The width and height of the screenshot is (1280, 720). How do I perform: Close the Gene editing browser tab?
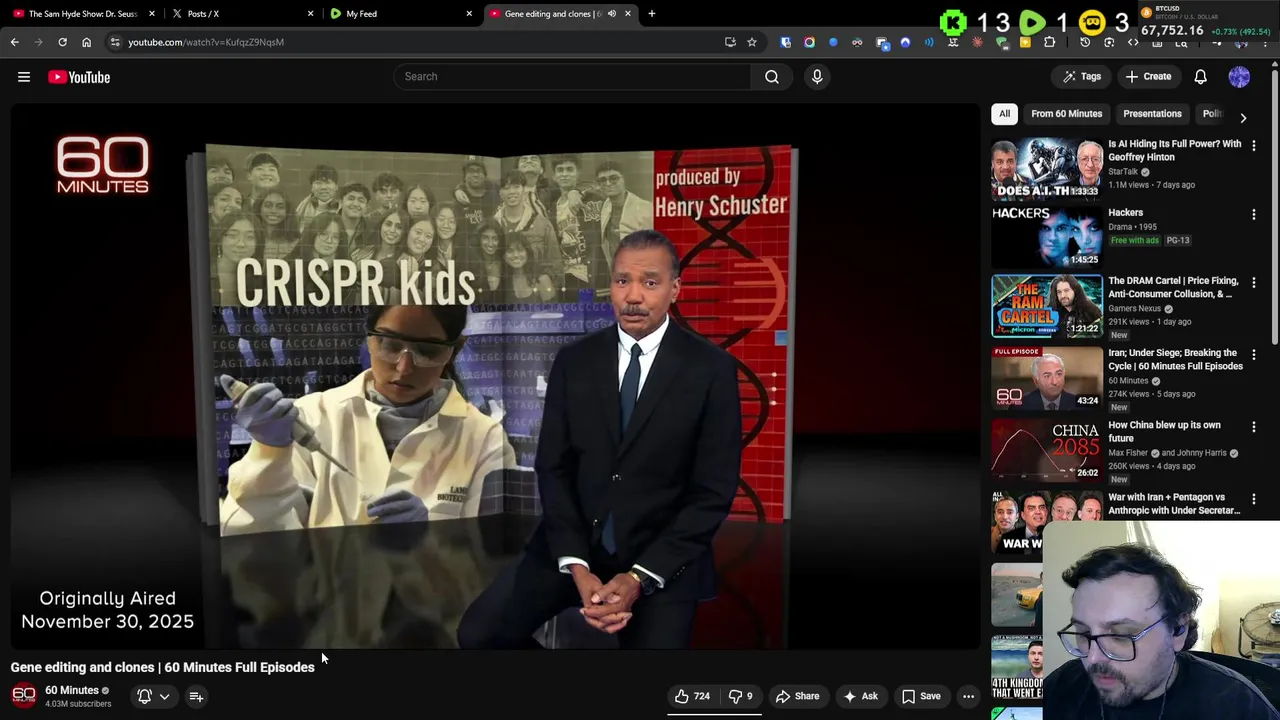pyautogui.click(x=628, y=14)
